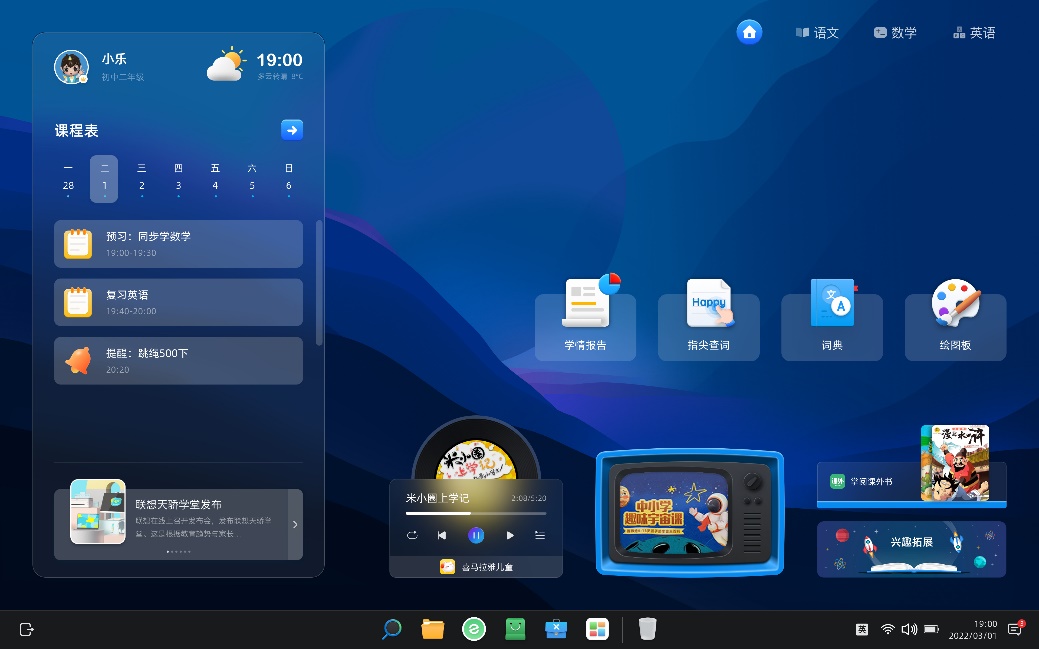Screen dimensions: 1039x649
Task: Open the 绘图板 drawing board
Action: (955, 325)
